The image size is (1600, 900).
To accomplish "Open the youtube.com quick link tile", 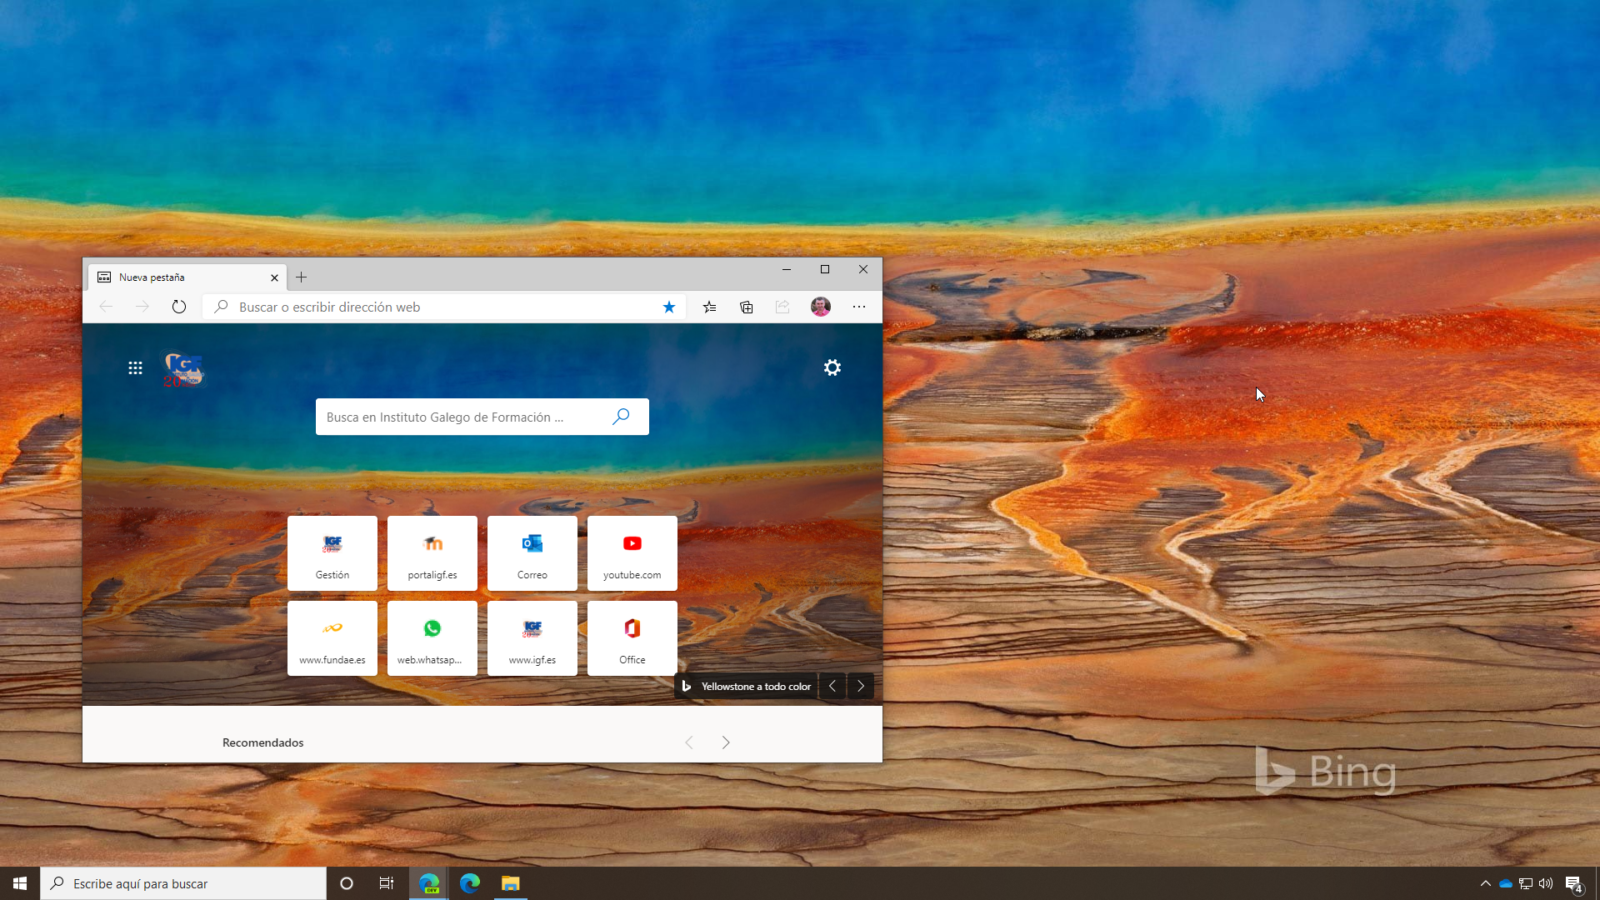I will tap(632, 553).
